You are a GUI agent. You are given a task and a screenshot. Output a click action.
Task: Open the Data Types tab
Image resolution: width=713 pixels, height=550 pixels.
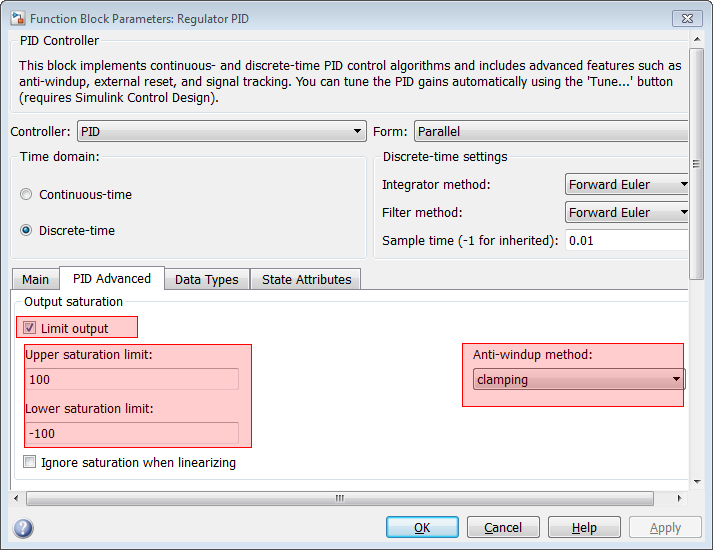click(206, 279)
